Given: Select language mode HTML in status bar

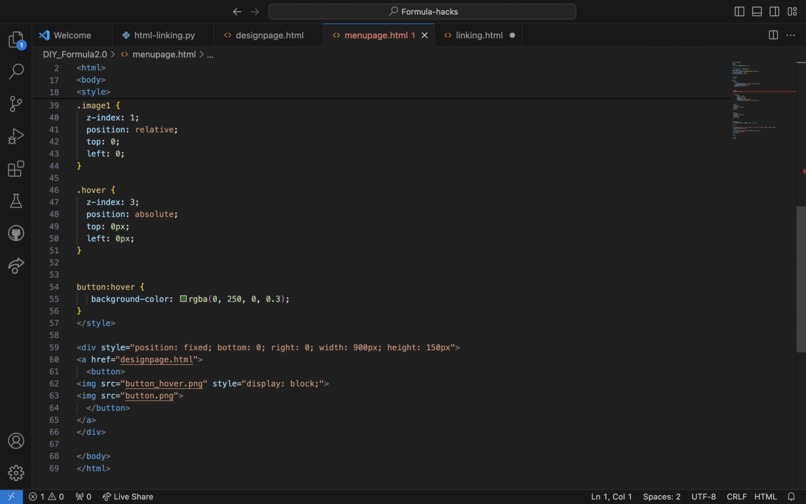Looking at the screenshot, I should [x=765, y=496].
